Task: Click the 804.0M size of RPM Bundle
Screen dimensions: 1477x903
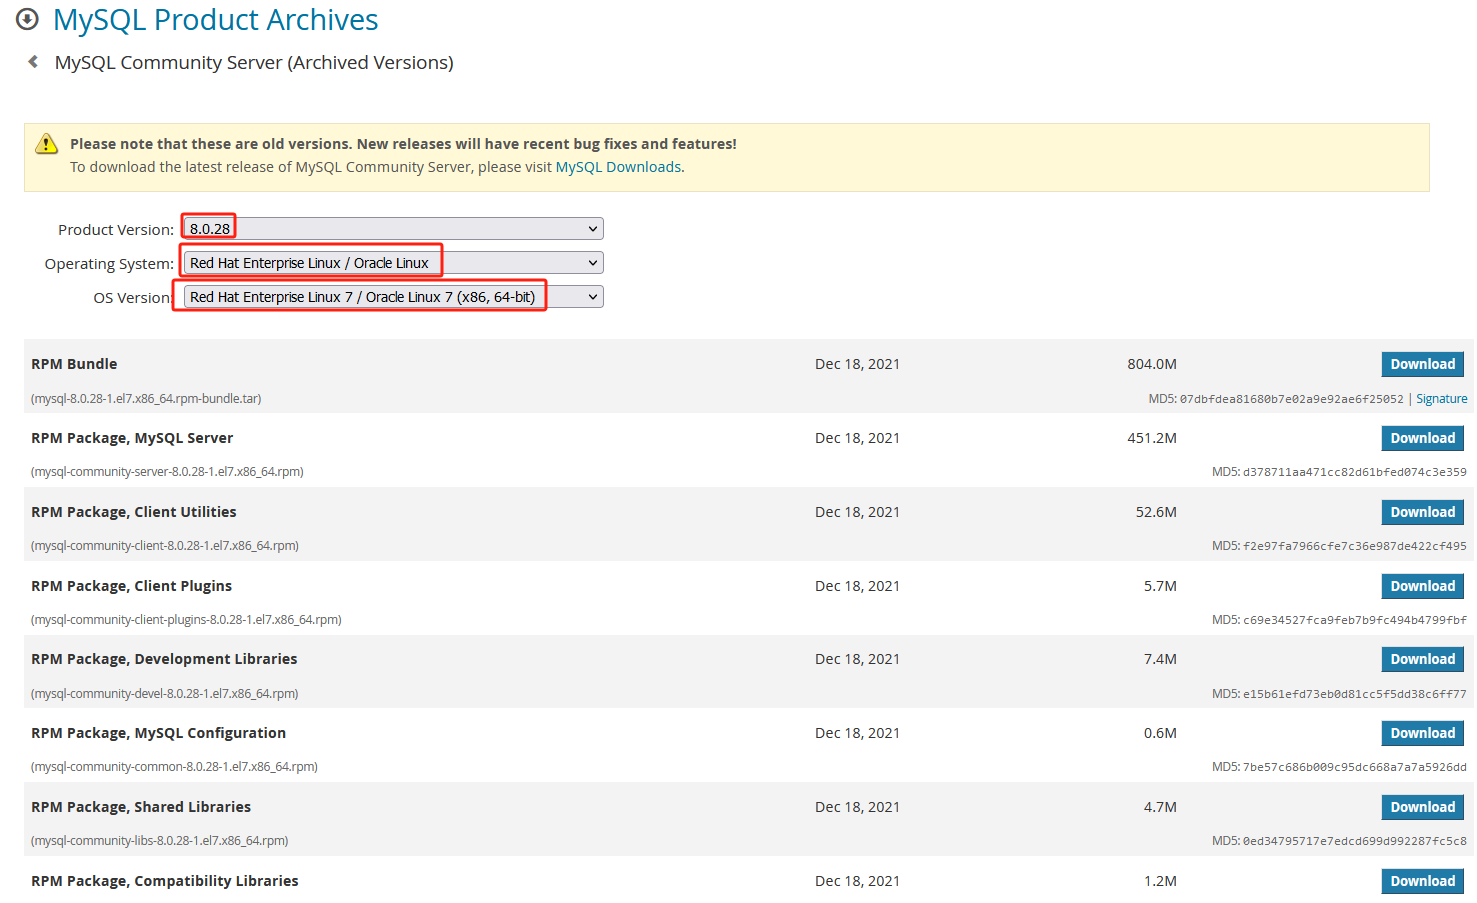Action: coord(1152,364)
